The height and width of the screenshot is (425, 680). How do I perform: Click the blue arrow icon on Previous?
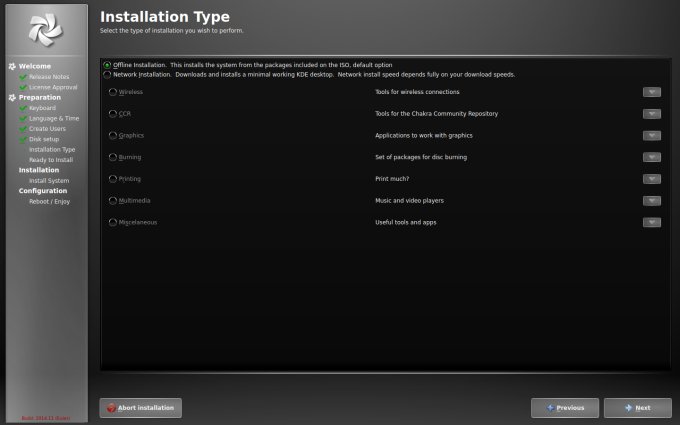click(550, 408)
